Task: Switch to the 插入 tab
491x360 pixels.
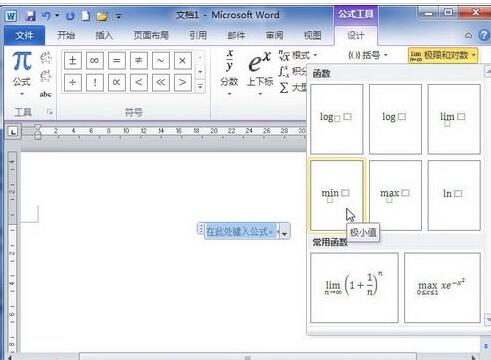Action: click(x=104, y=35)
